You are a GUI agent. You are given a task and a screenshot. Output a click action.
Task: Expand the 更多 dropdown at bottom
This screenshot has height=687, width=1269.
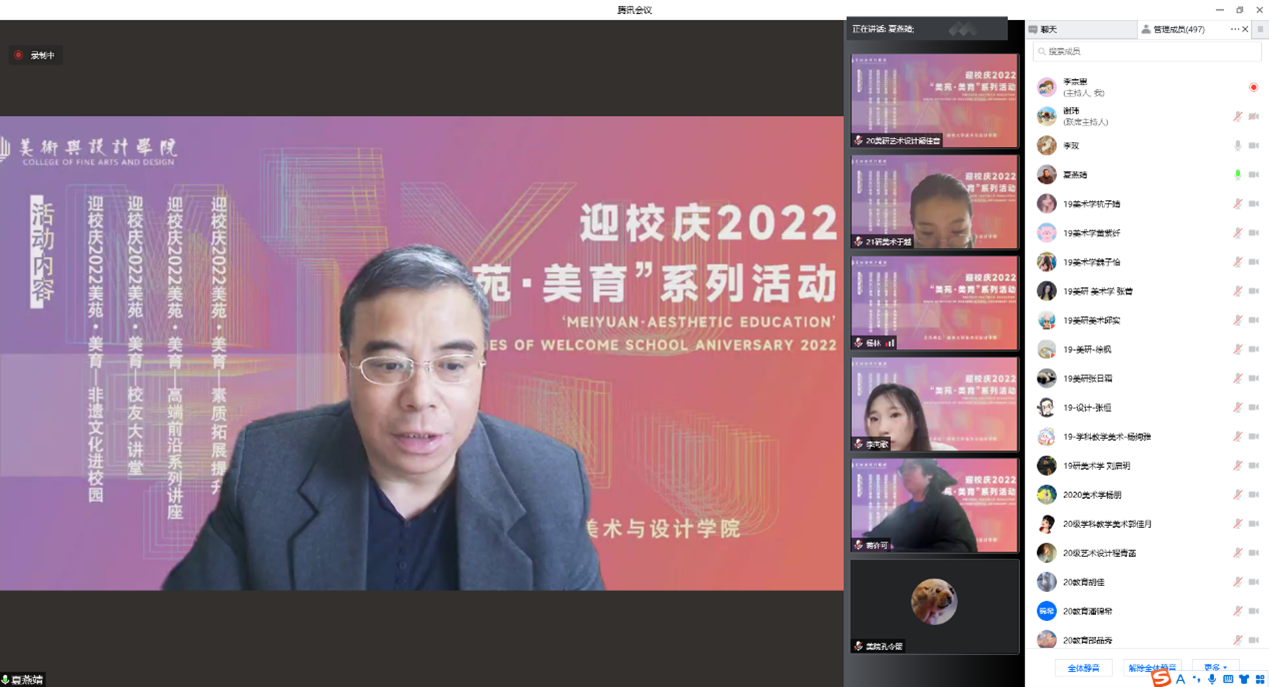pos(1215,668)
